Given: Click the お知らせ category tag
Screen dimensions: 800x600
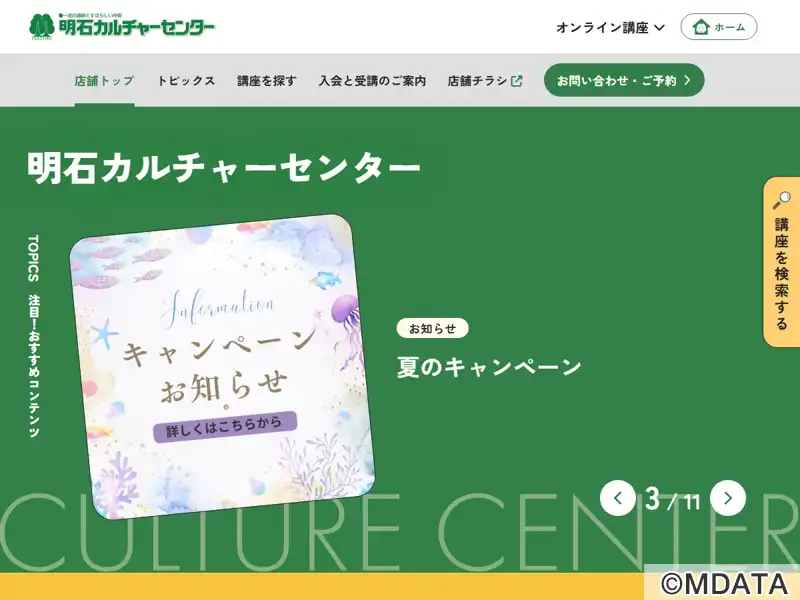Looking at the screenshot, I should tap(432, 329).
